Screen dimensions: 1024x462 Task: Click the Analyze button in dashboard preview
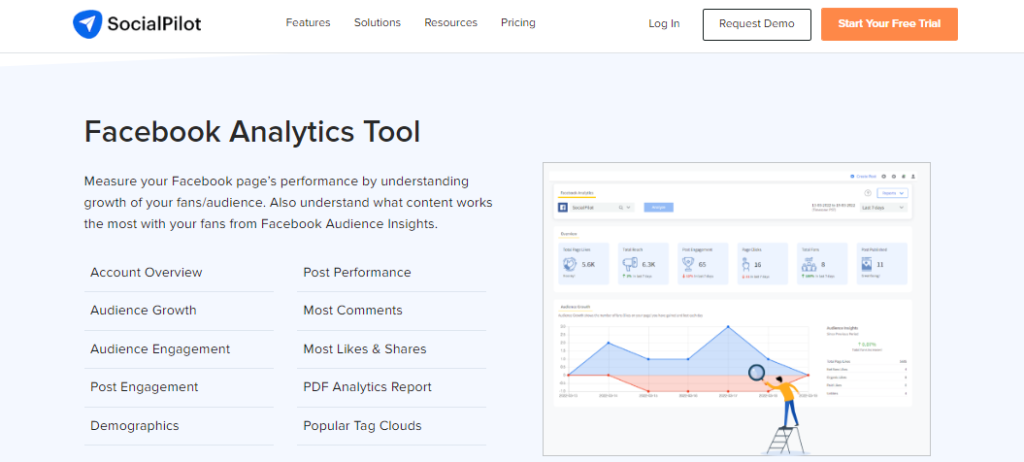(x=658, y=207)
